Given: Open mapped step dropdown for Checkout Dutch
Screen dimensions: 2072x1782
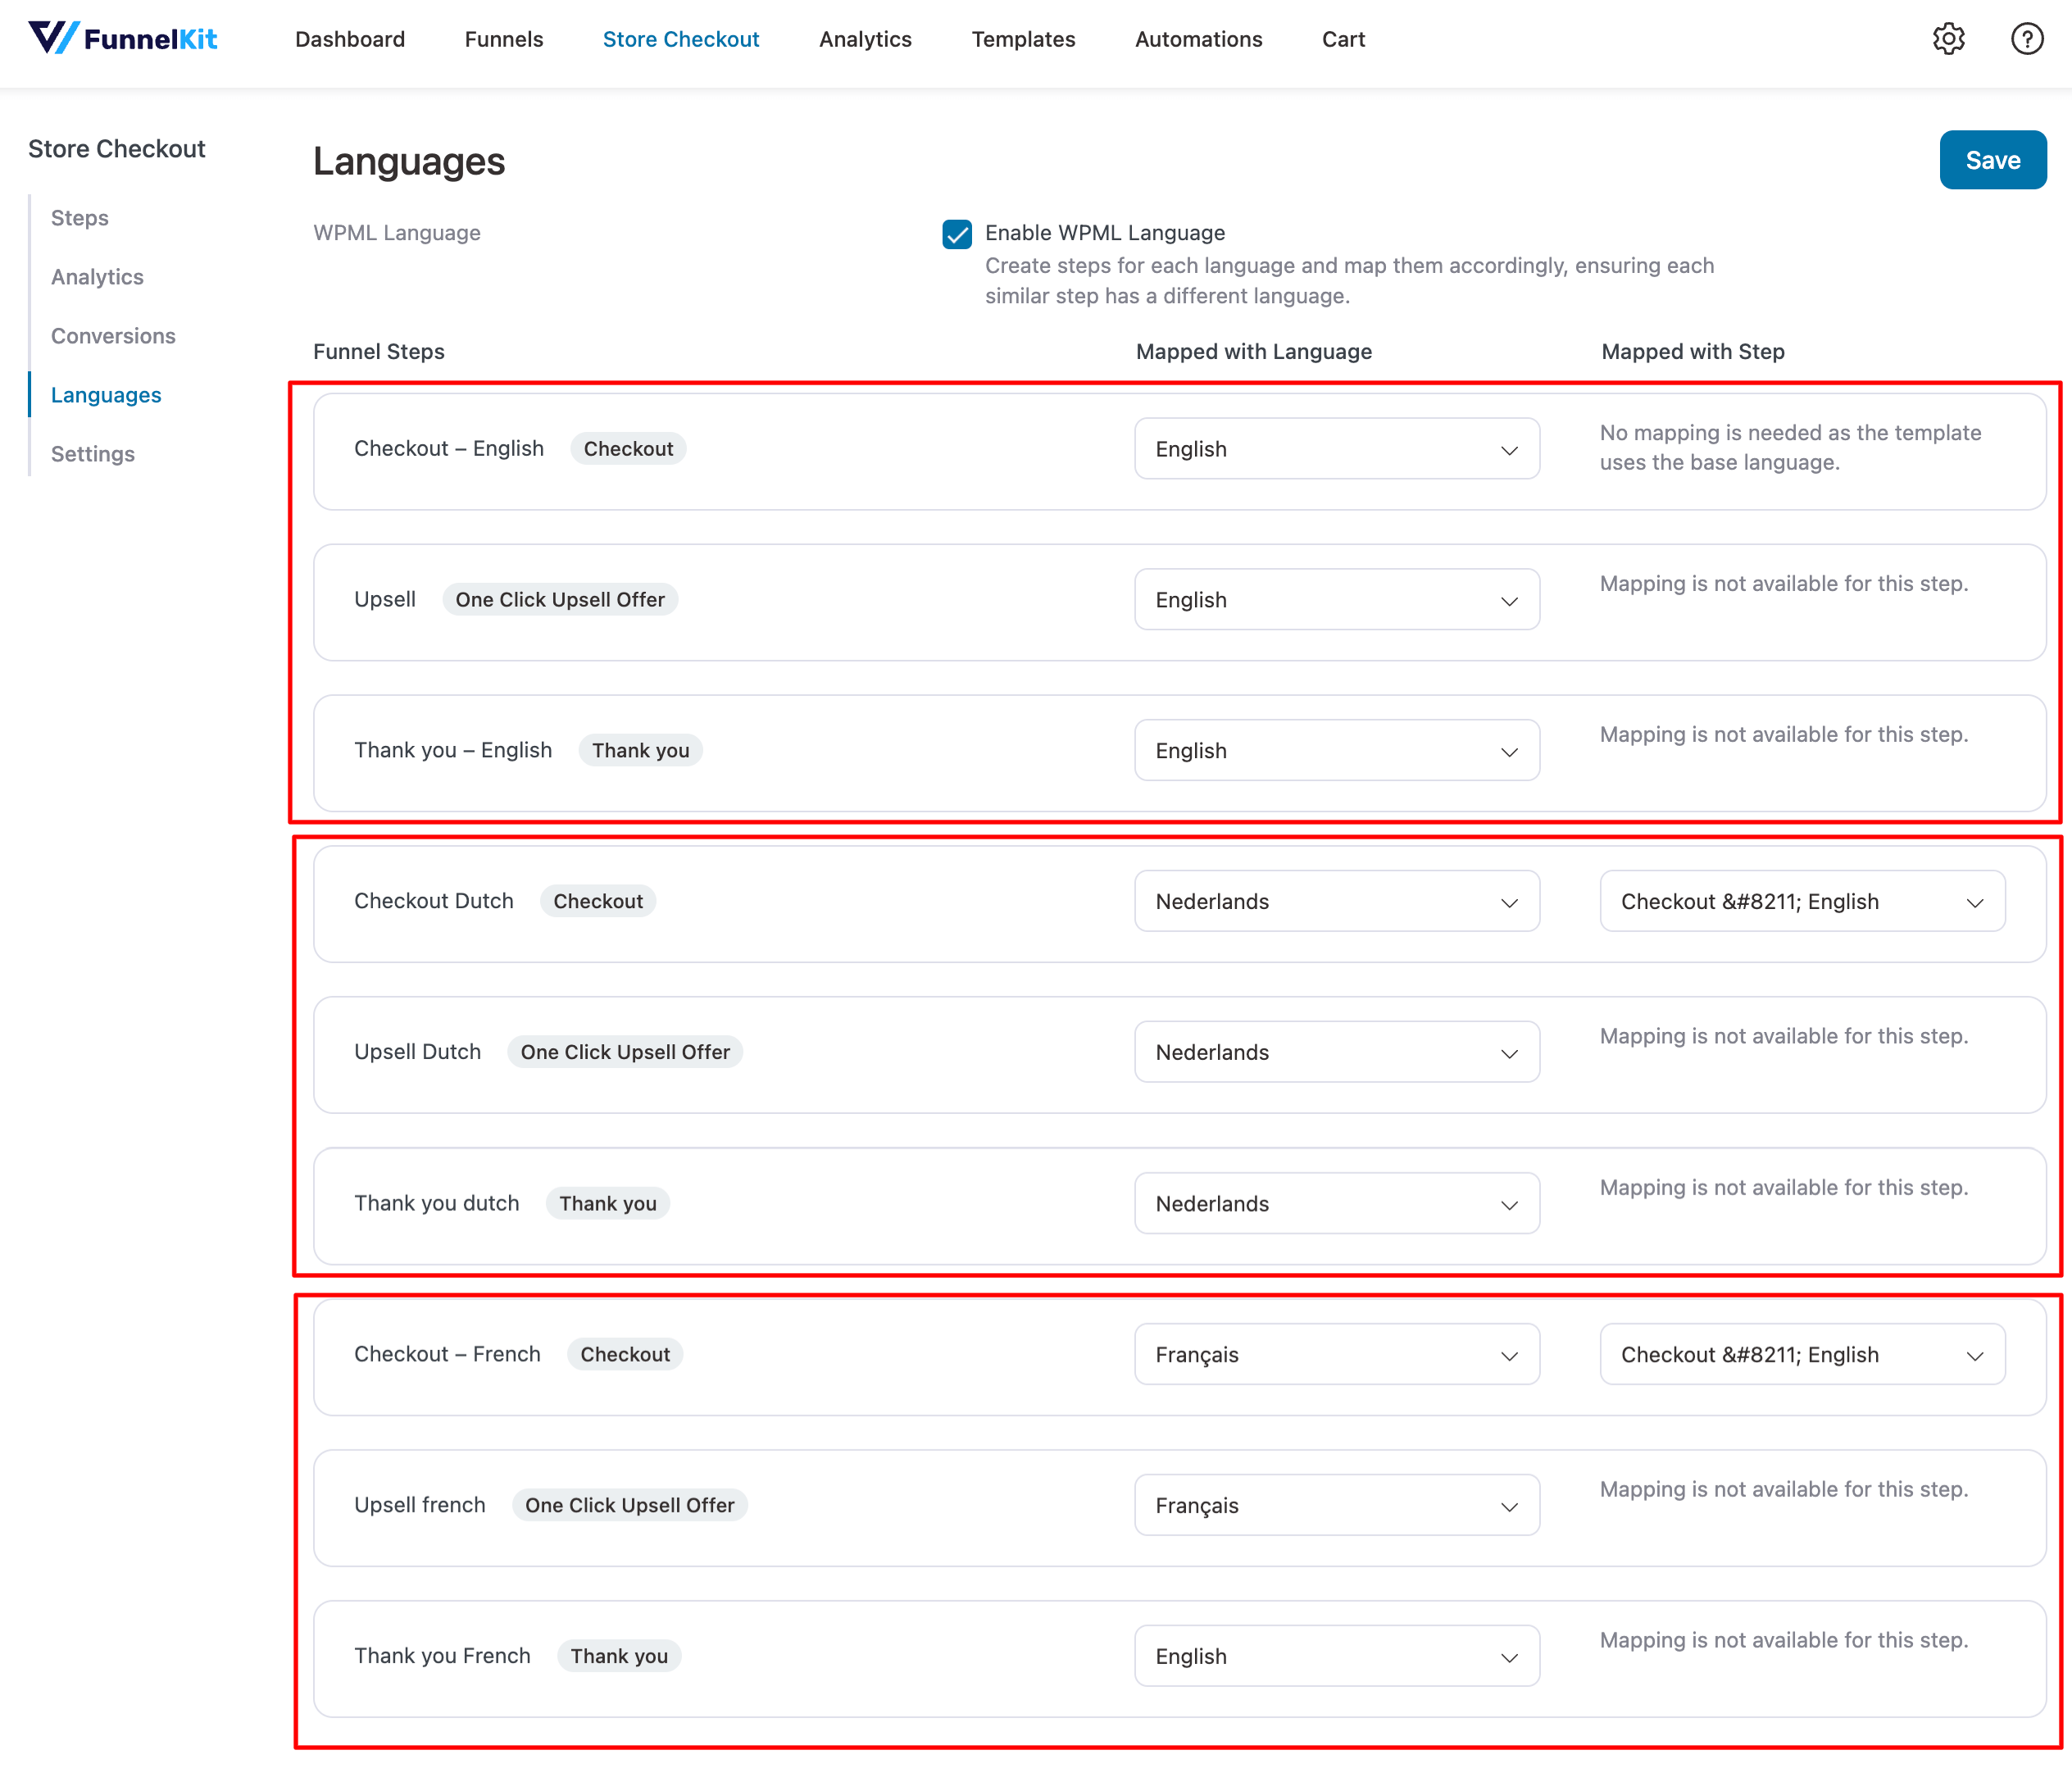Looking at the screenshot, I should [x=1801, y=902].
